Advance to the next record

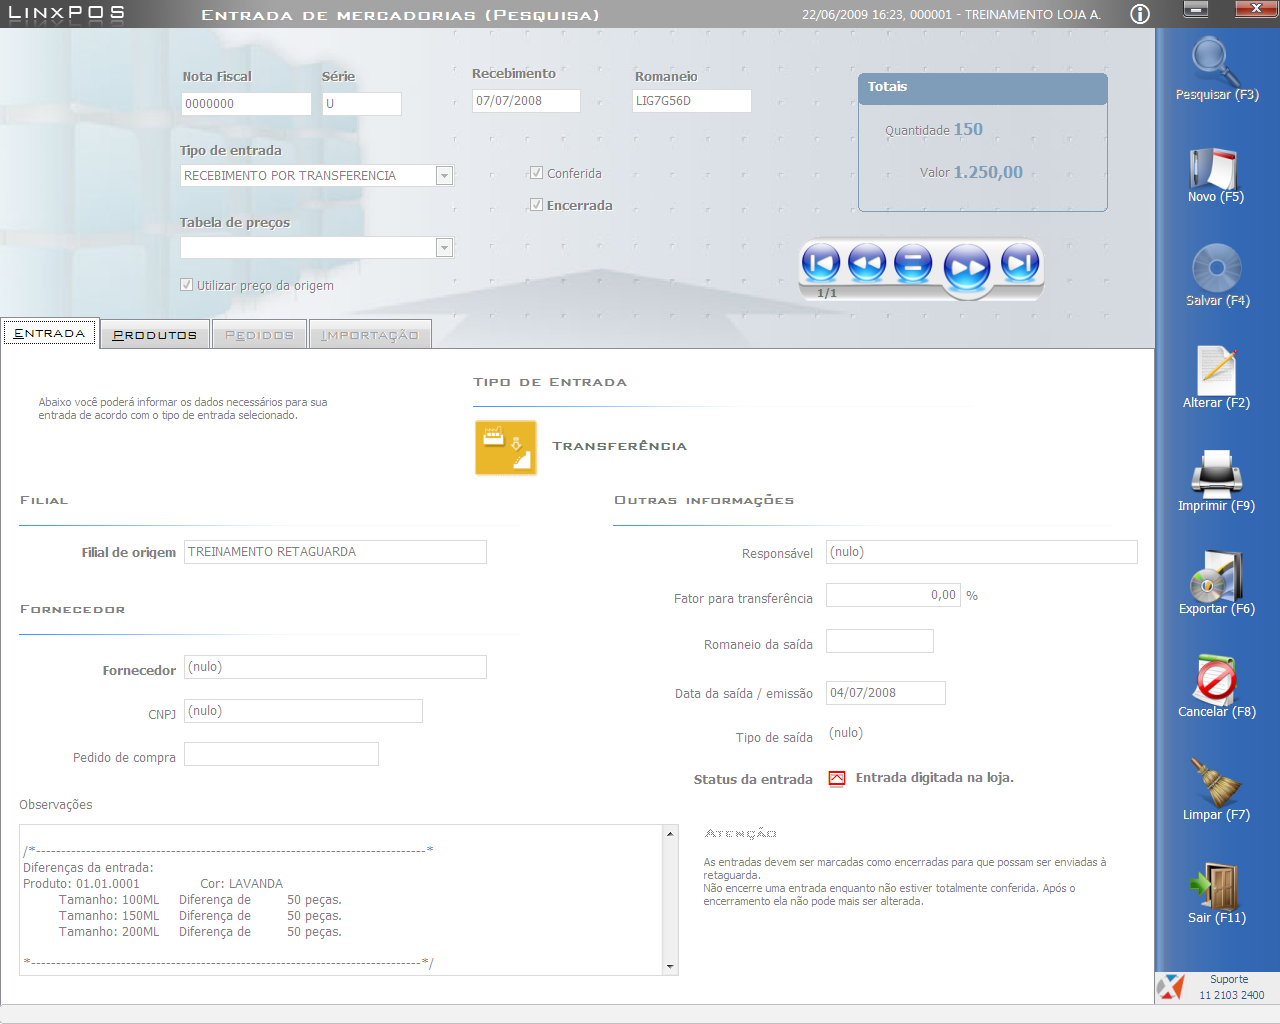(x=967, y=268)
